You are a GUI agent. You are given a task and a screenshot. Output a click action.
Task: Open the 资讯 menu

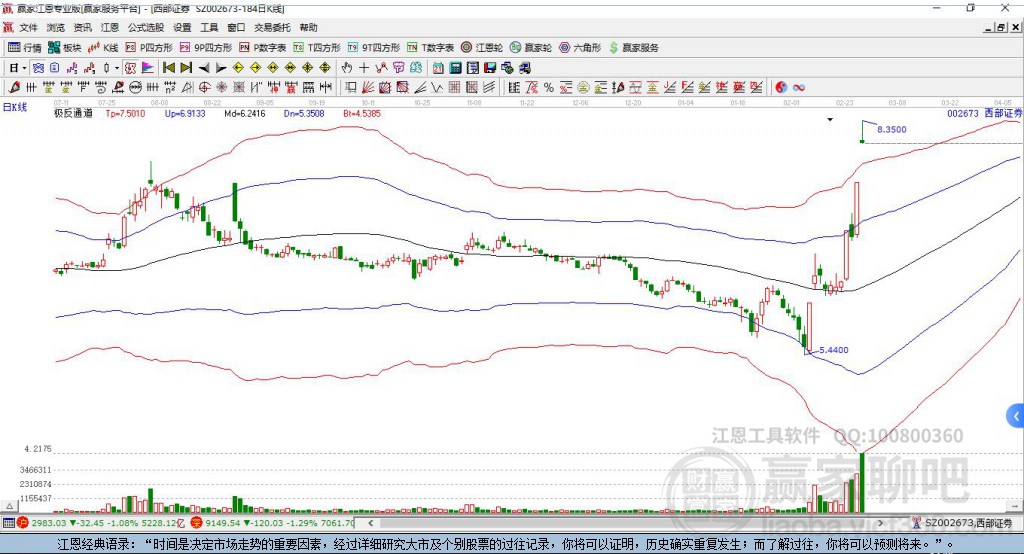tap(82, 27)
